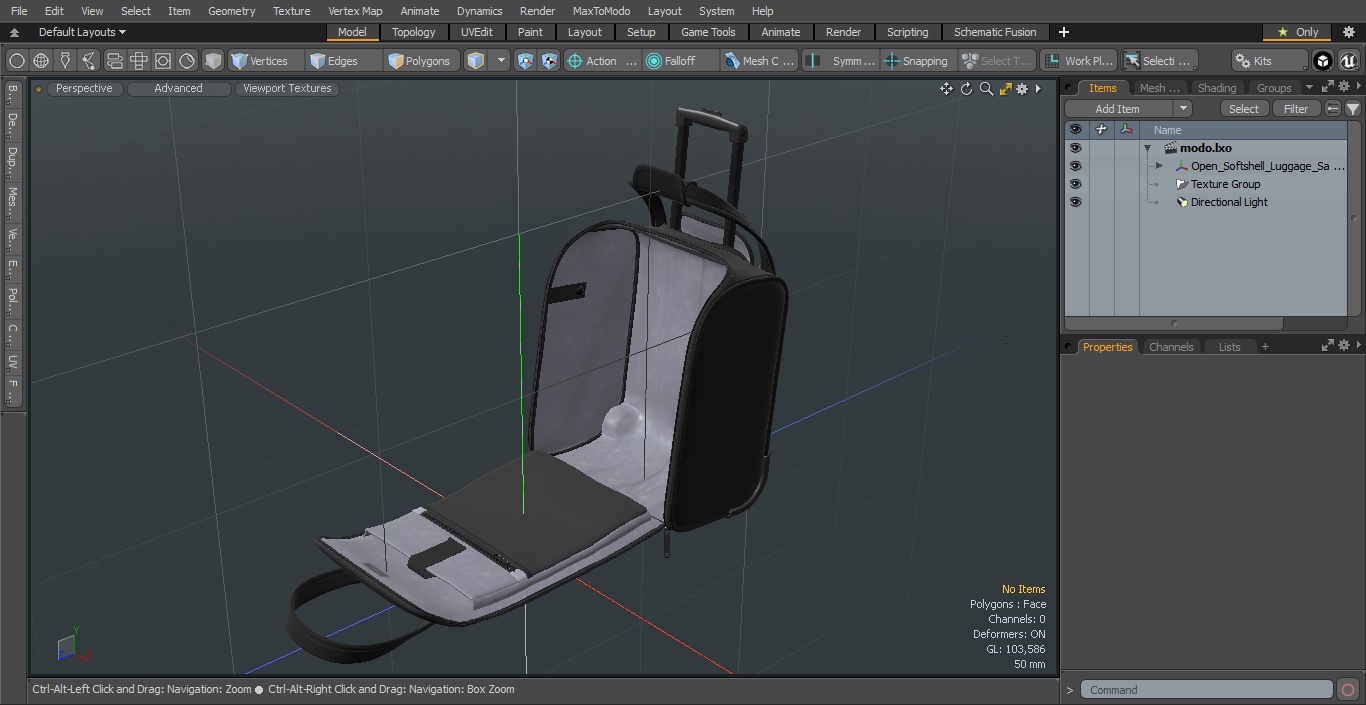Click the Filter button in Items panel
Viewport: 1366px width, 705px height.
coord(1296,109)
